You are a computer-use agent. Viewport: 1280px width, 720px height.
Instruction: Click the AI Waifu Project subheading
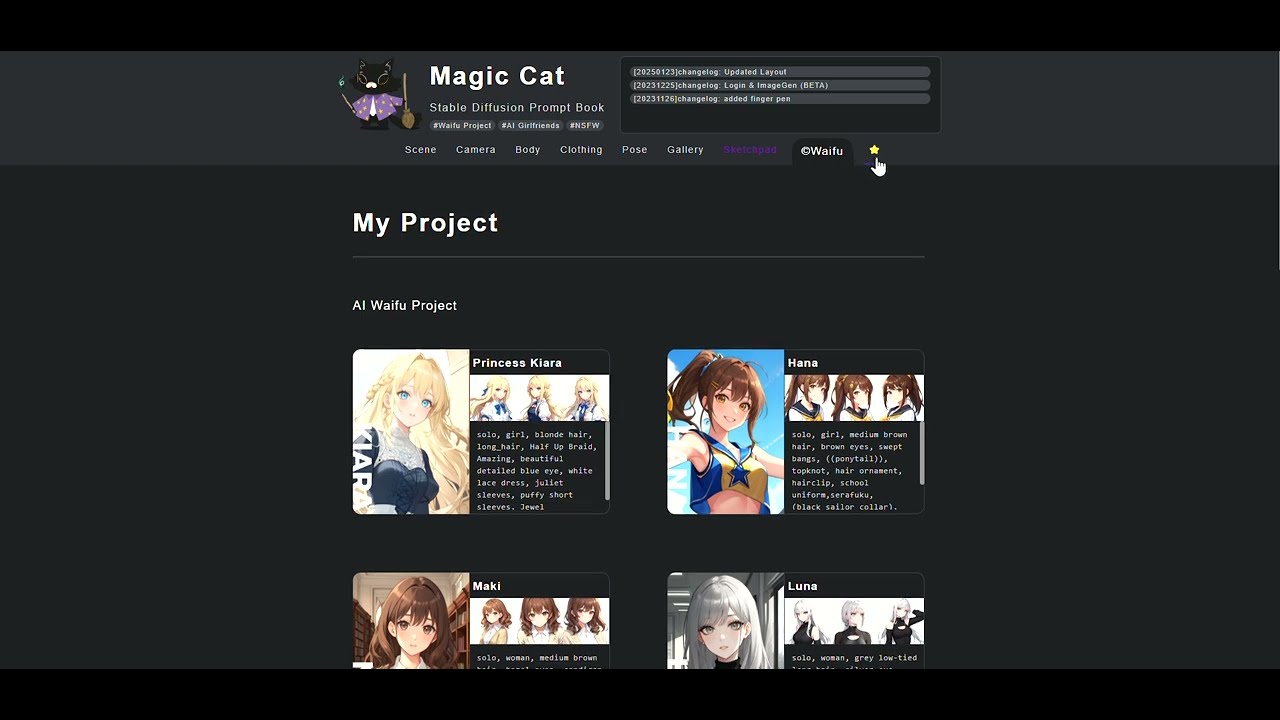[x=405, y=306]
